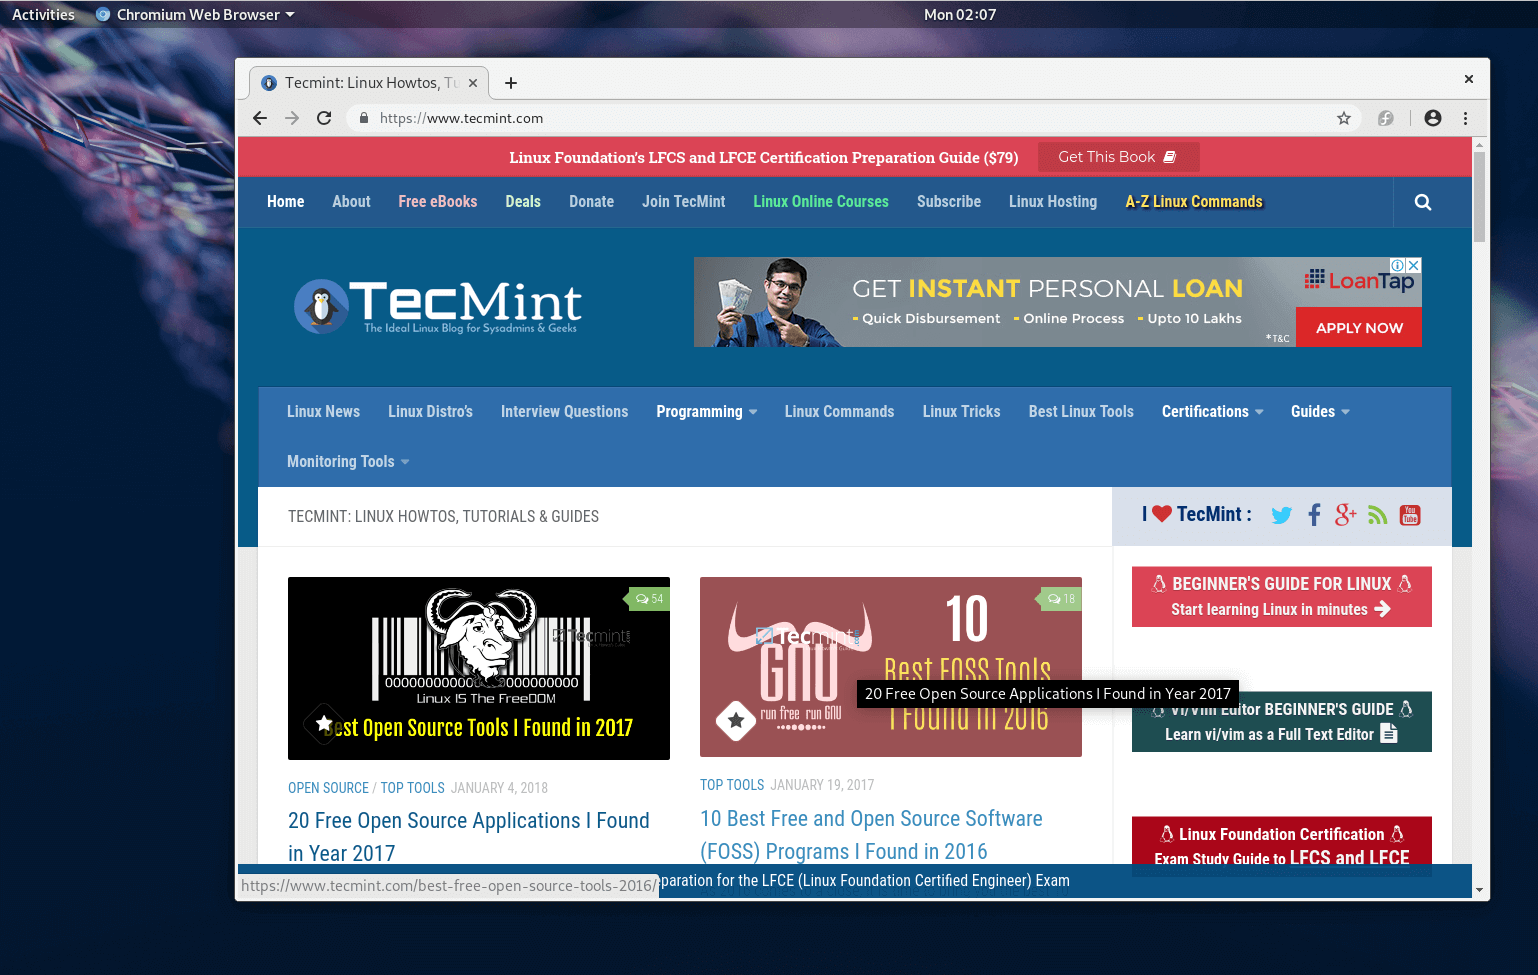1538x975 pixels.
Task: Open the Chromium three-dot menu
Action: [1466, 118]
